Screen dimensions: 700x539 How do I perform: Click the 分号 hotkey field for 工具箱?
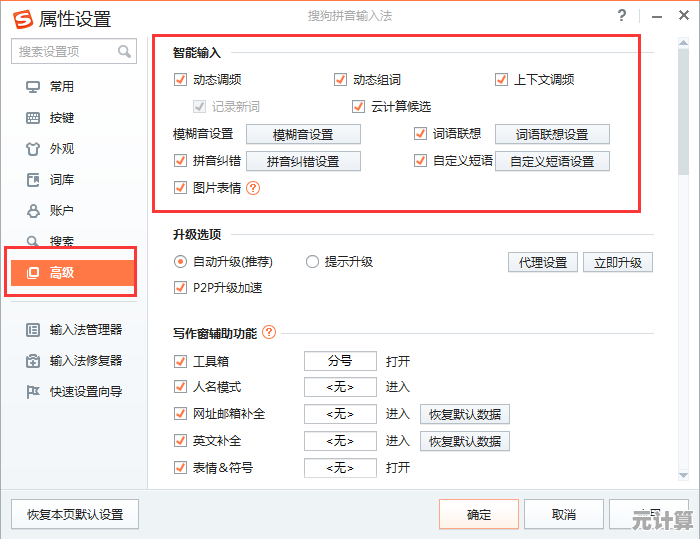[340, 361]
